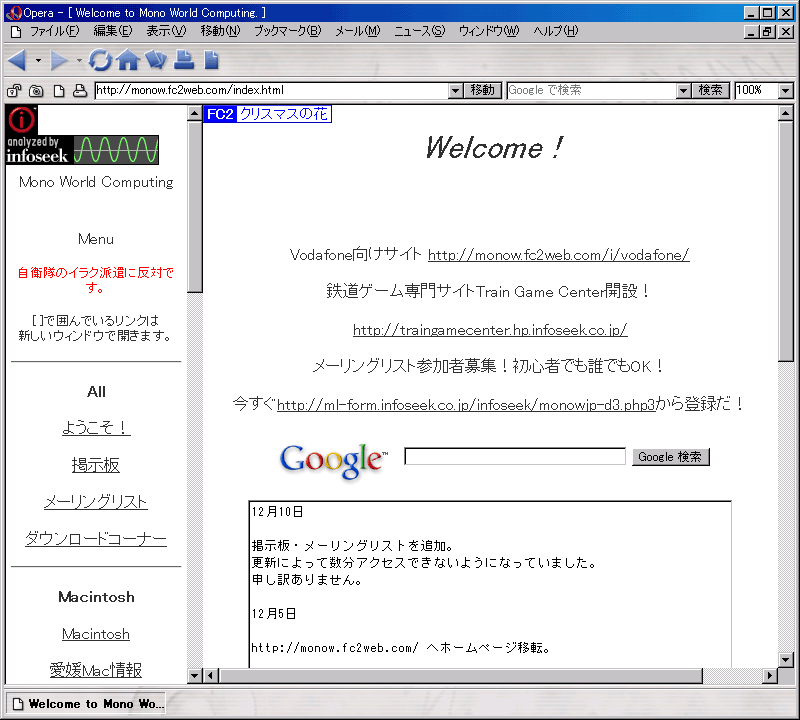Click the print preview icon by address bar
The width and height of the screenshot is (800, 720).
click(80, 90)
